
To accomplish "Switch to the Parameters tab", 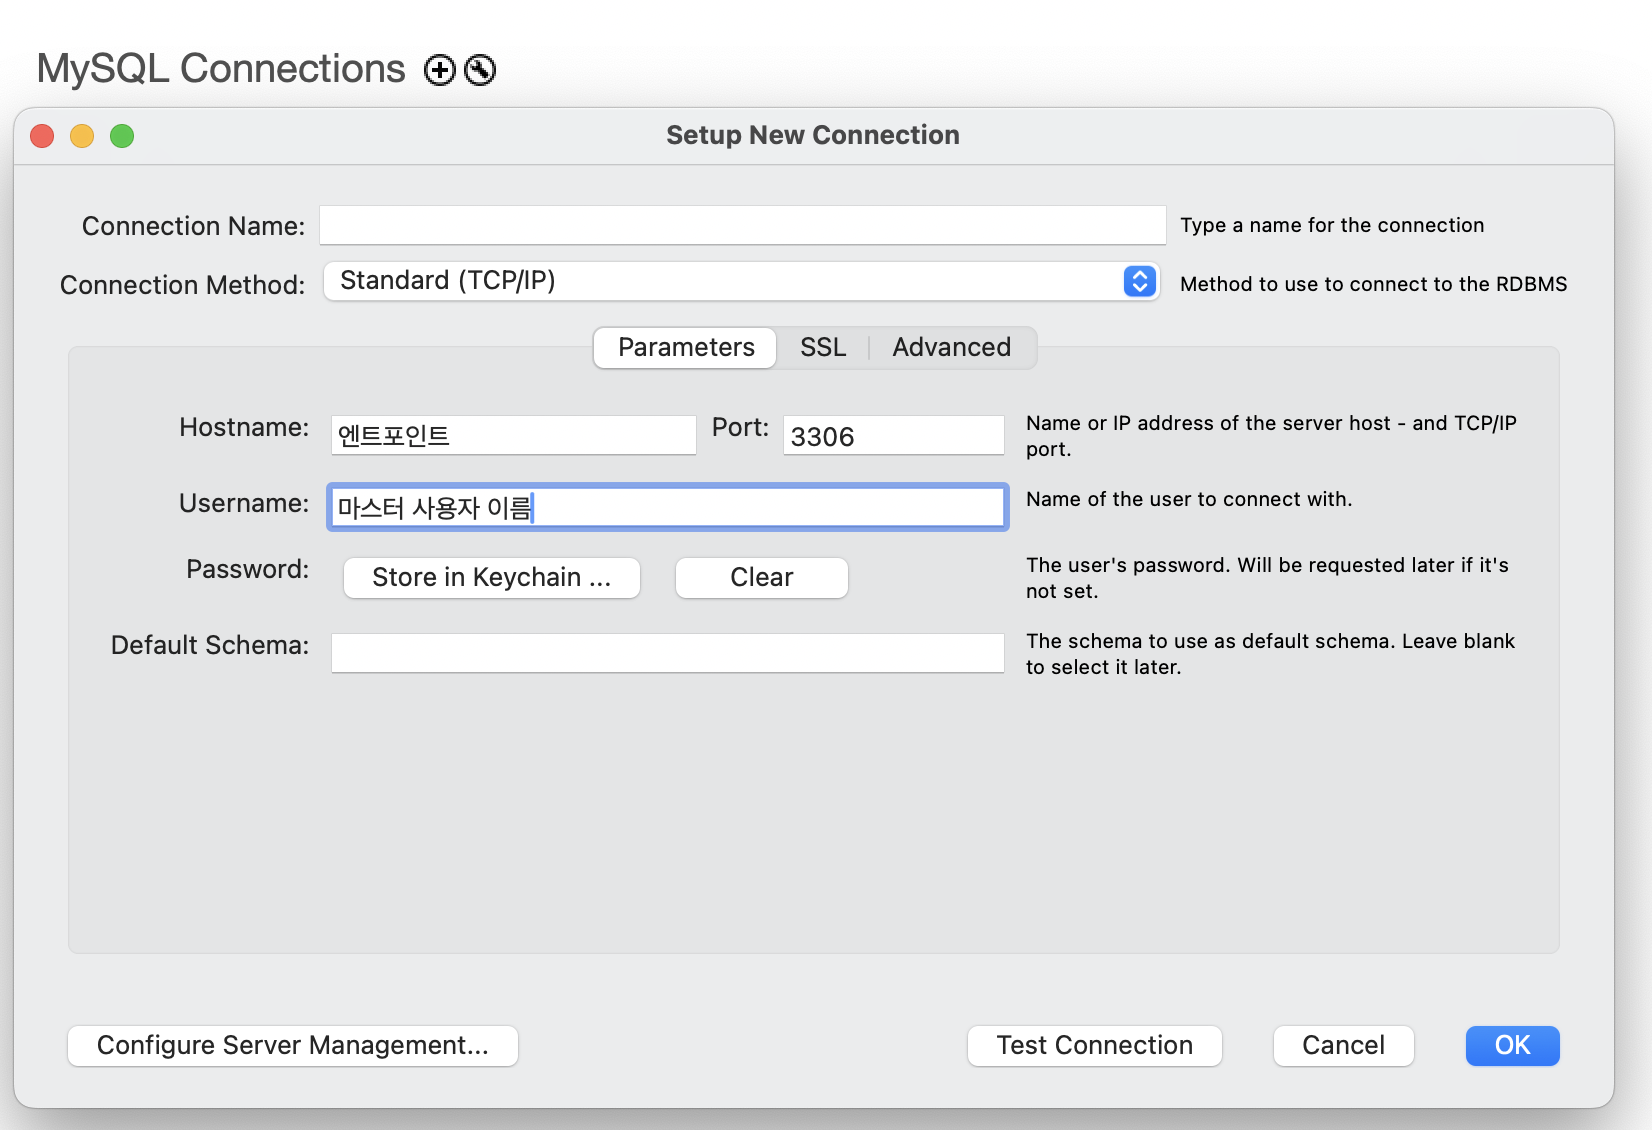I will [686, 347].
